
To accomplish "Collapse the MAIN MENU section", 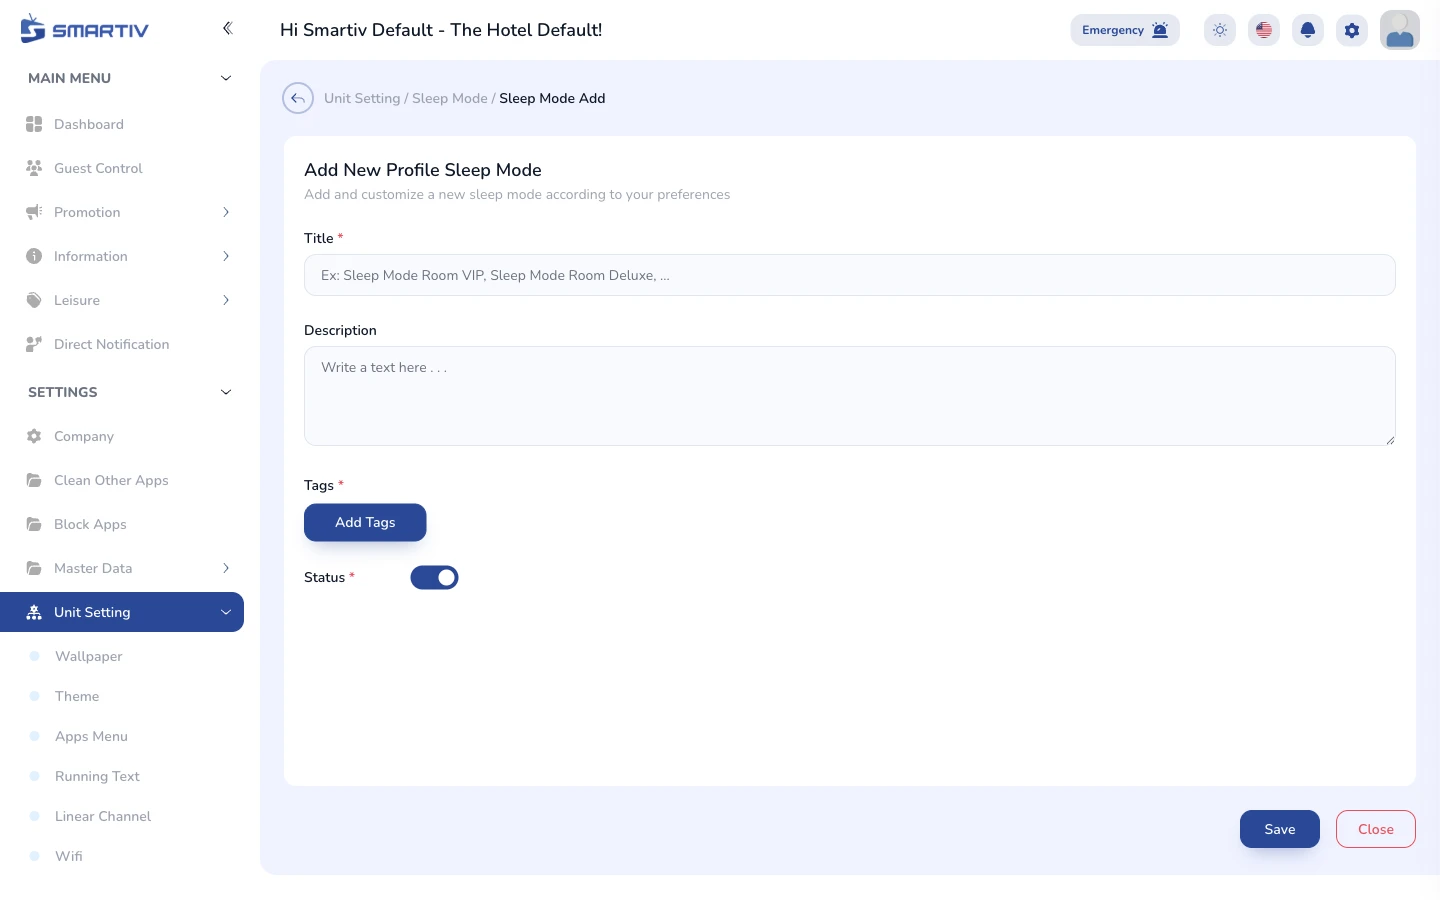I will 226,78.
